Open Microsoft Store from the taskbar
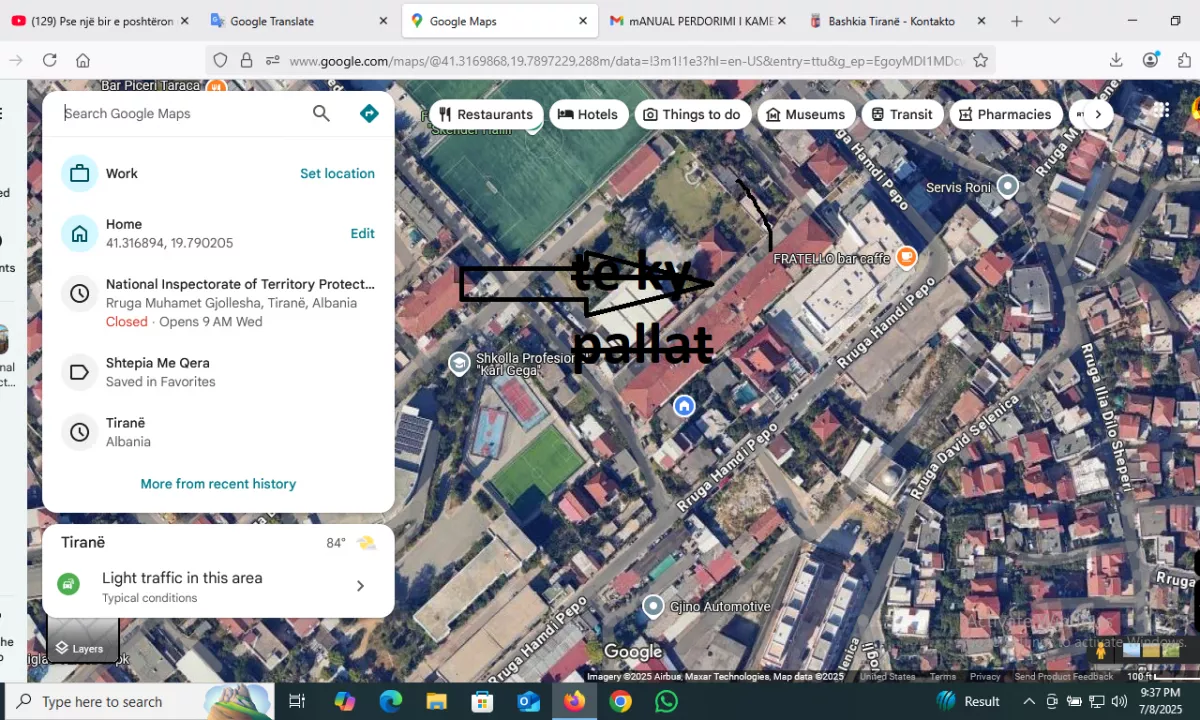This screenshot has height=720, width=1200. [x=482, y=701]
